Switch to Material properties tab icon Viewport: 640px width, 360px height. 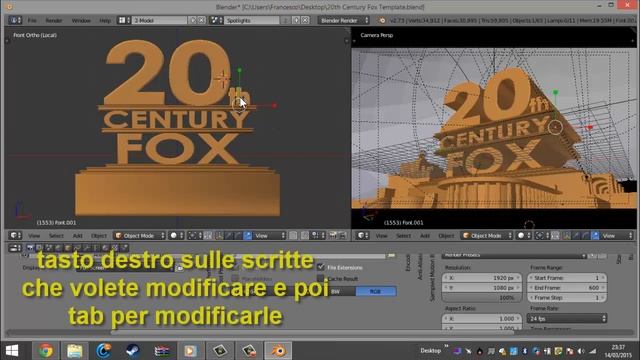tap(105, 248)
